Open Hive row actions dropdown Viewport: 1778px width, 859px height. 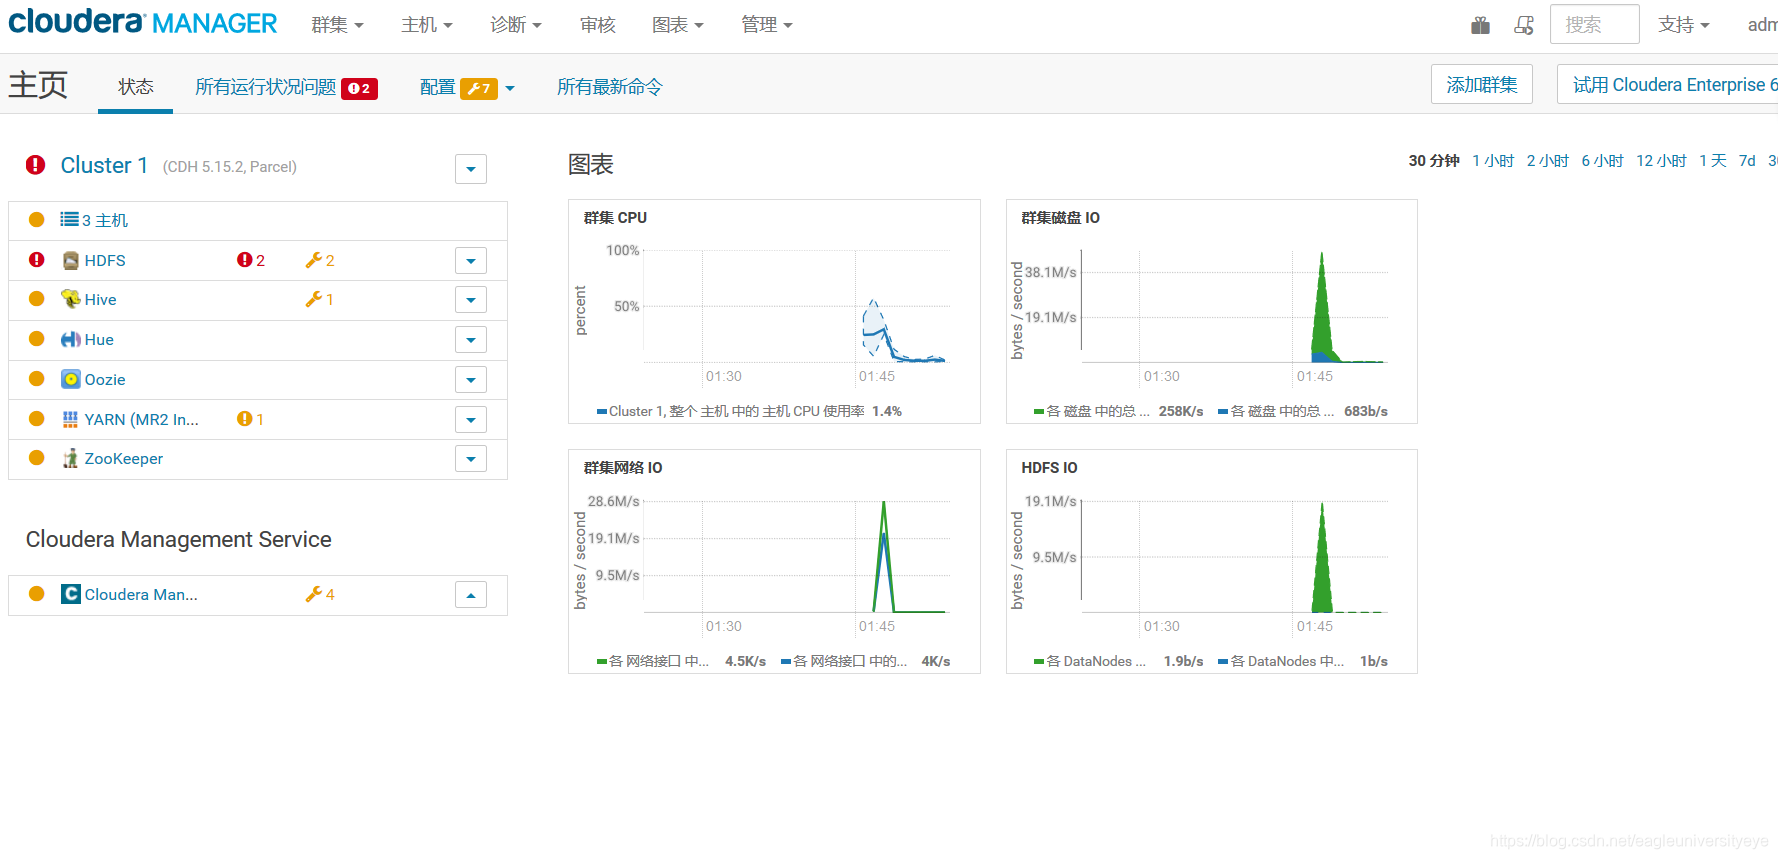click(471, 300)
